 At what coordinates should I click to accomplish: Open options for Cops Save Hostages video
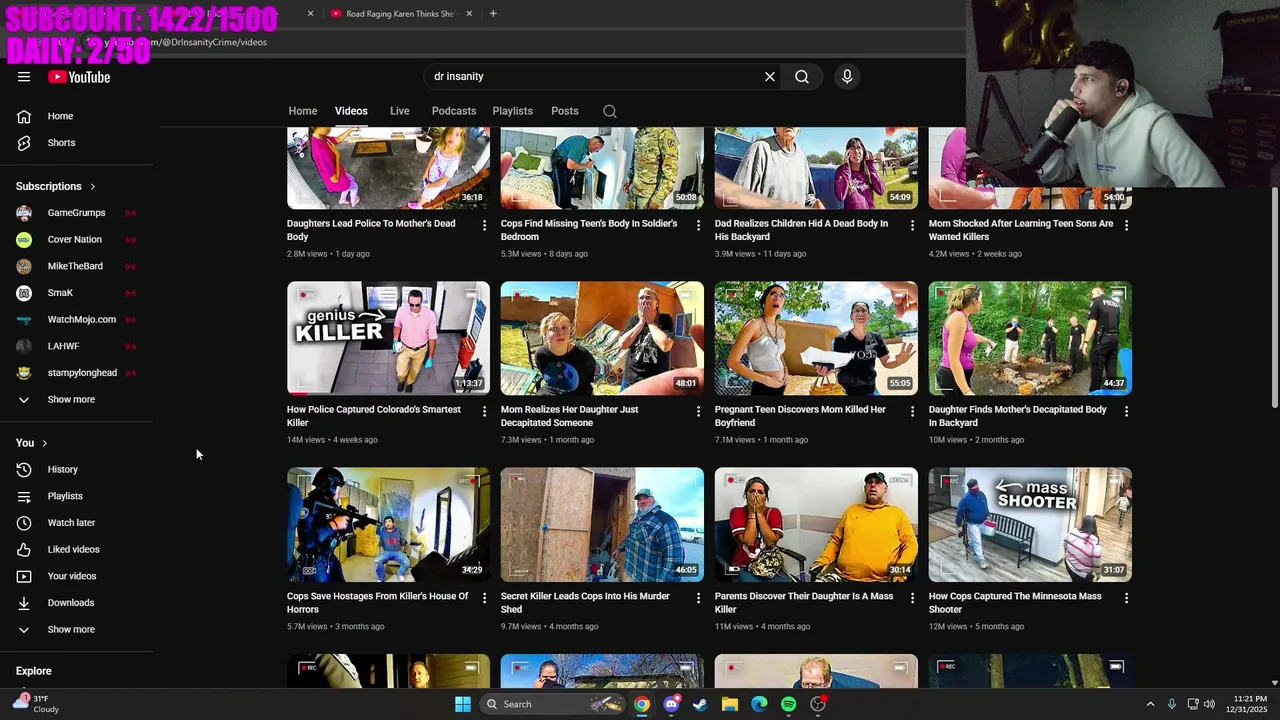coord(485,598)
